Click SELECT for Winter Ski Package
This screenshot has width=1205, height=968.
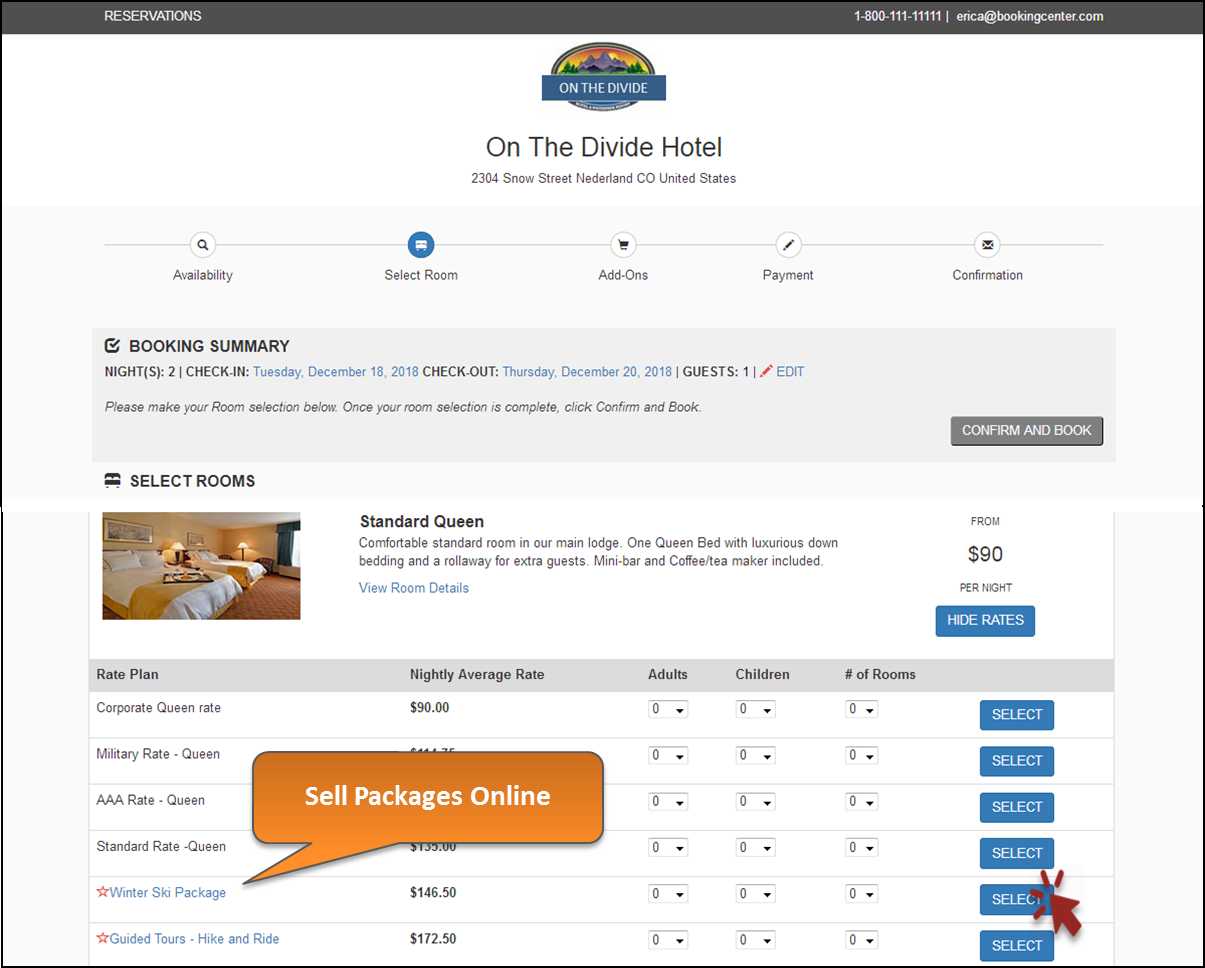(x=1017, y=899)
